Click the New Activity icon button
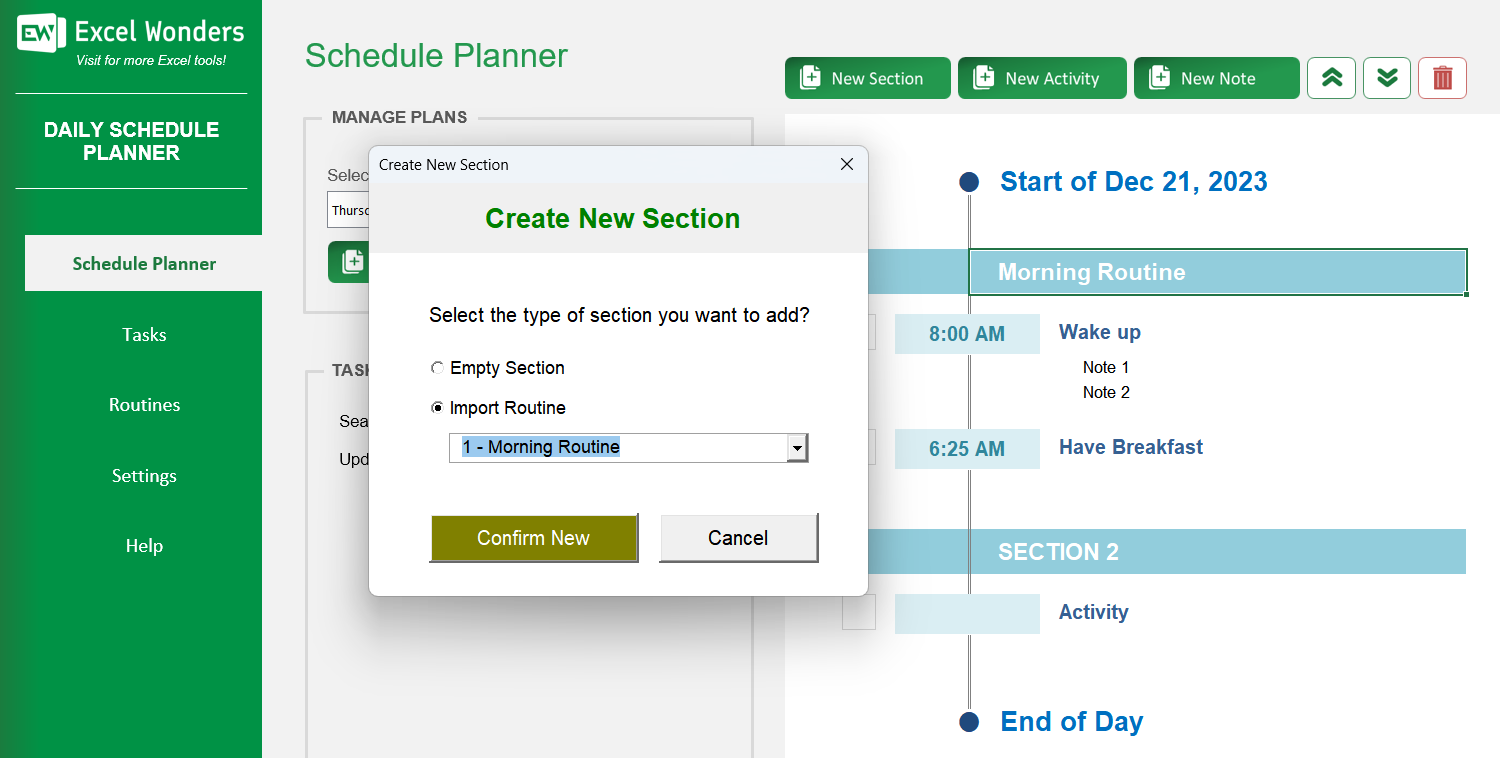Image resolution: width=1500 pixels, height=758 pixels. pyautogui.click(x=985, y=77)
